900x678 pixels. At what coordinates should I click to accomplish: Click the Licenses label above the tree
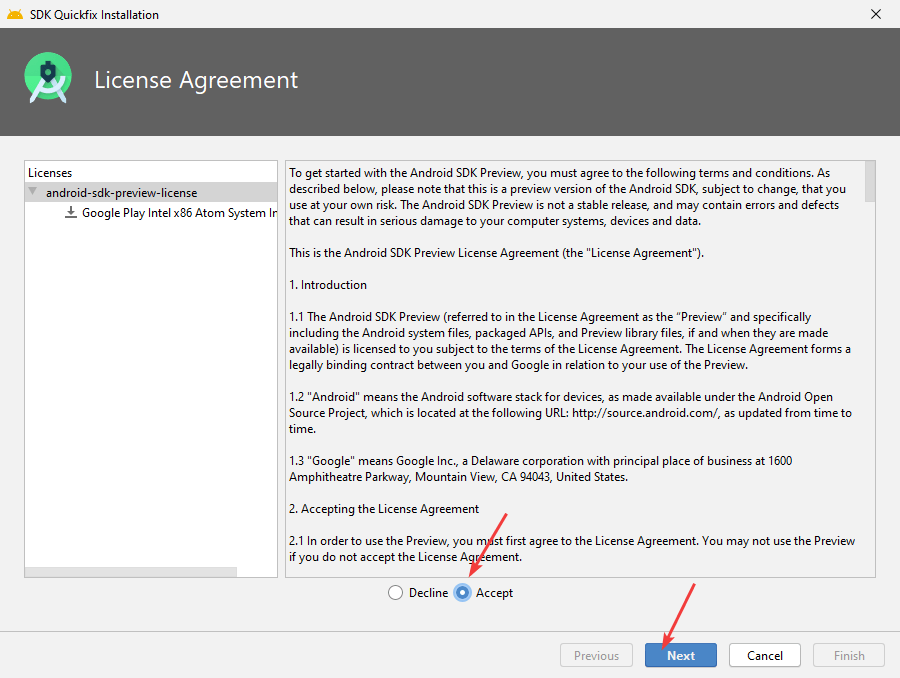(50, 173)
